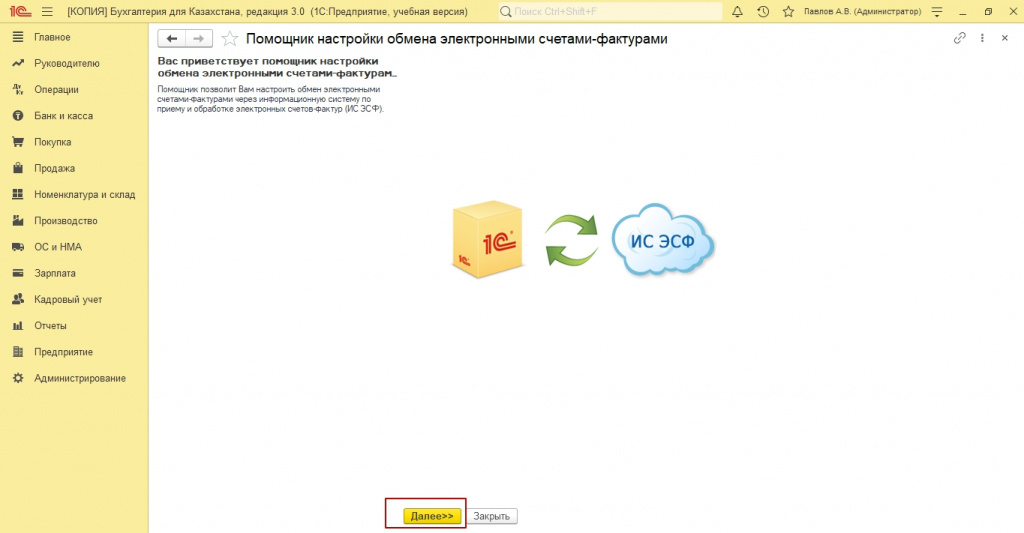The height and width of the screenshot is (533, 1024).
Task: Open the service settings dropdown icon
Action: [x=937, y=12]
